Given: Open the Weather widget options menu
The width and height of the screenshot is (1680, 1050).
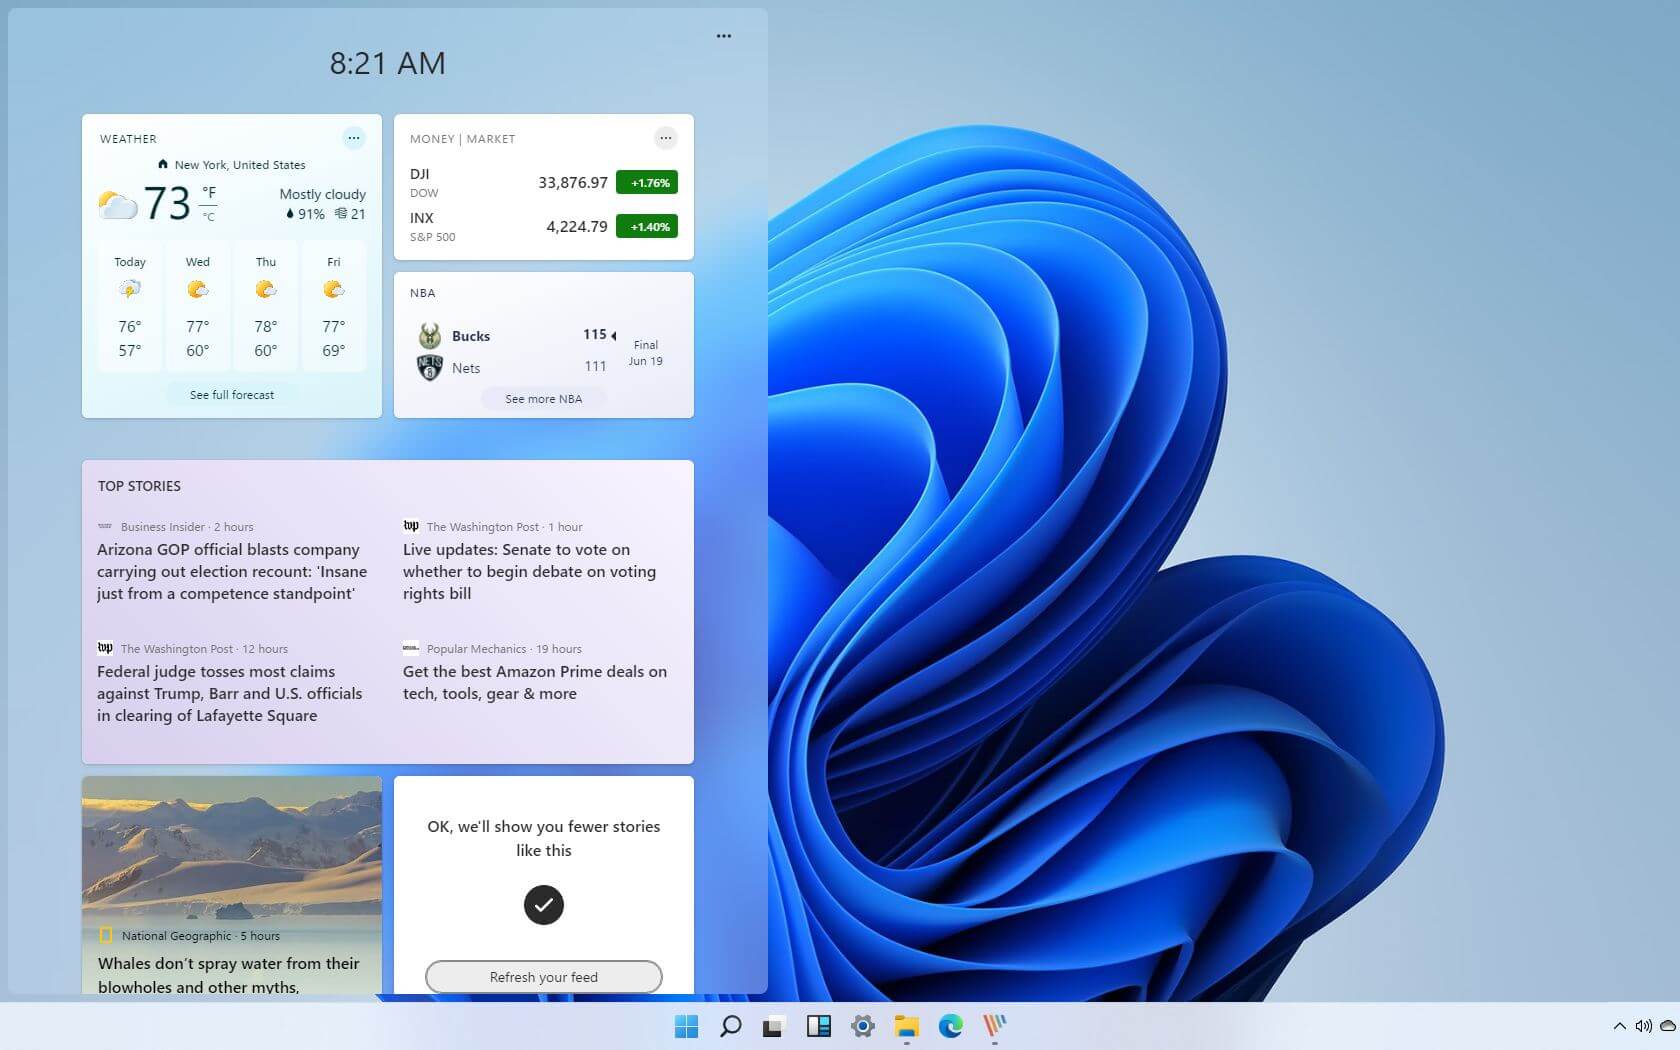Looking at the screenshot, I should (x=353, y=138).
